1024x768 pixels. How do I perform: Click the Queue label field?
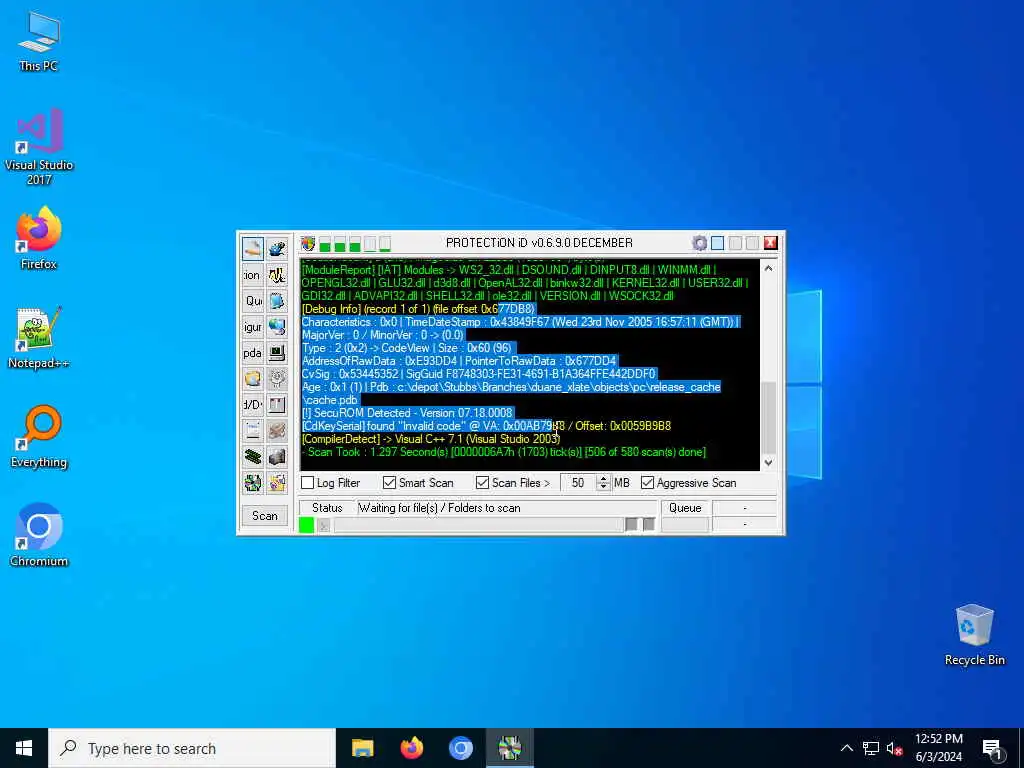point(685,507)
